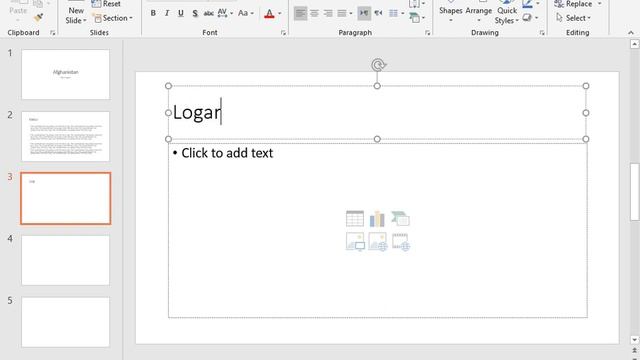
Task: Apply the red font color
Action: 269,13
